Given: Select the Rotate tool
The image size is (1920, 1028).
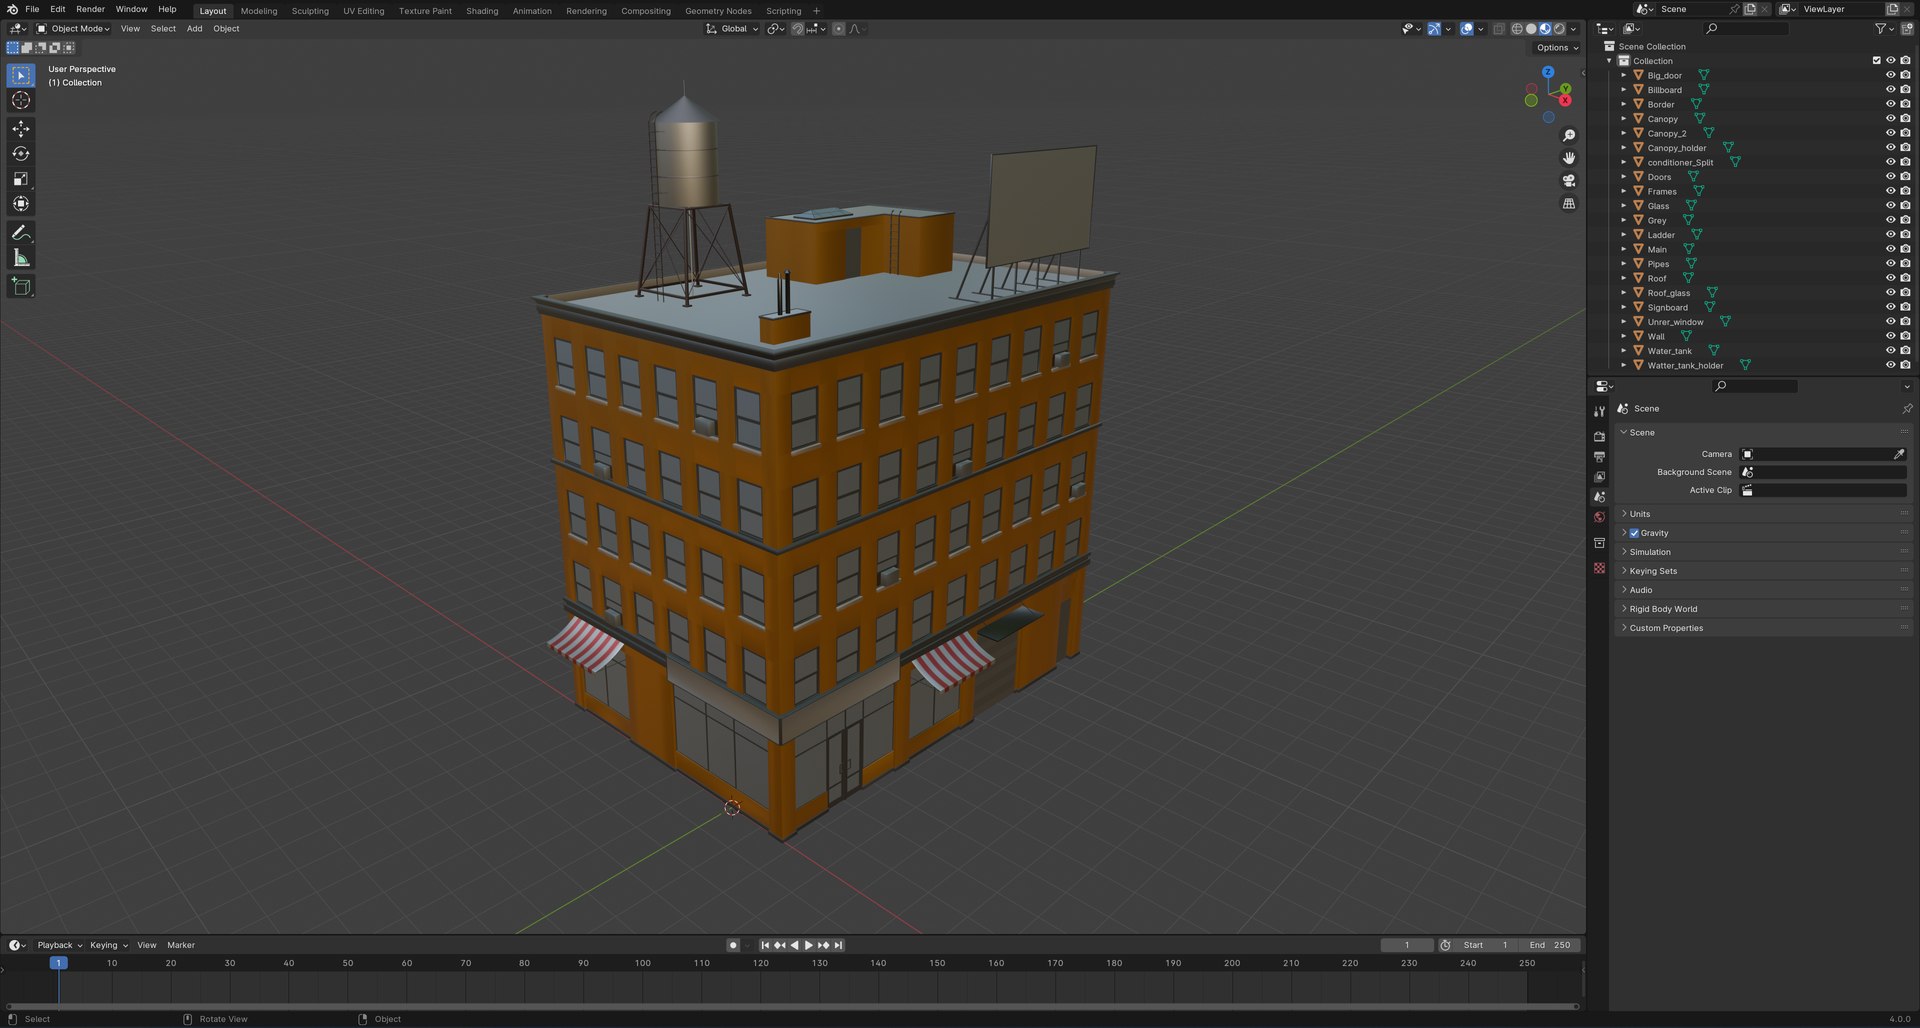Looking at the screenshot, I should tap(21, 154).
